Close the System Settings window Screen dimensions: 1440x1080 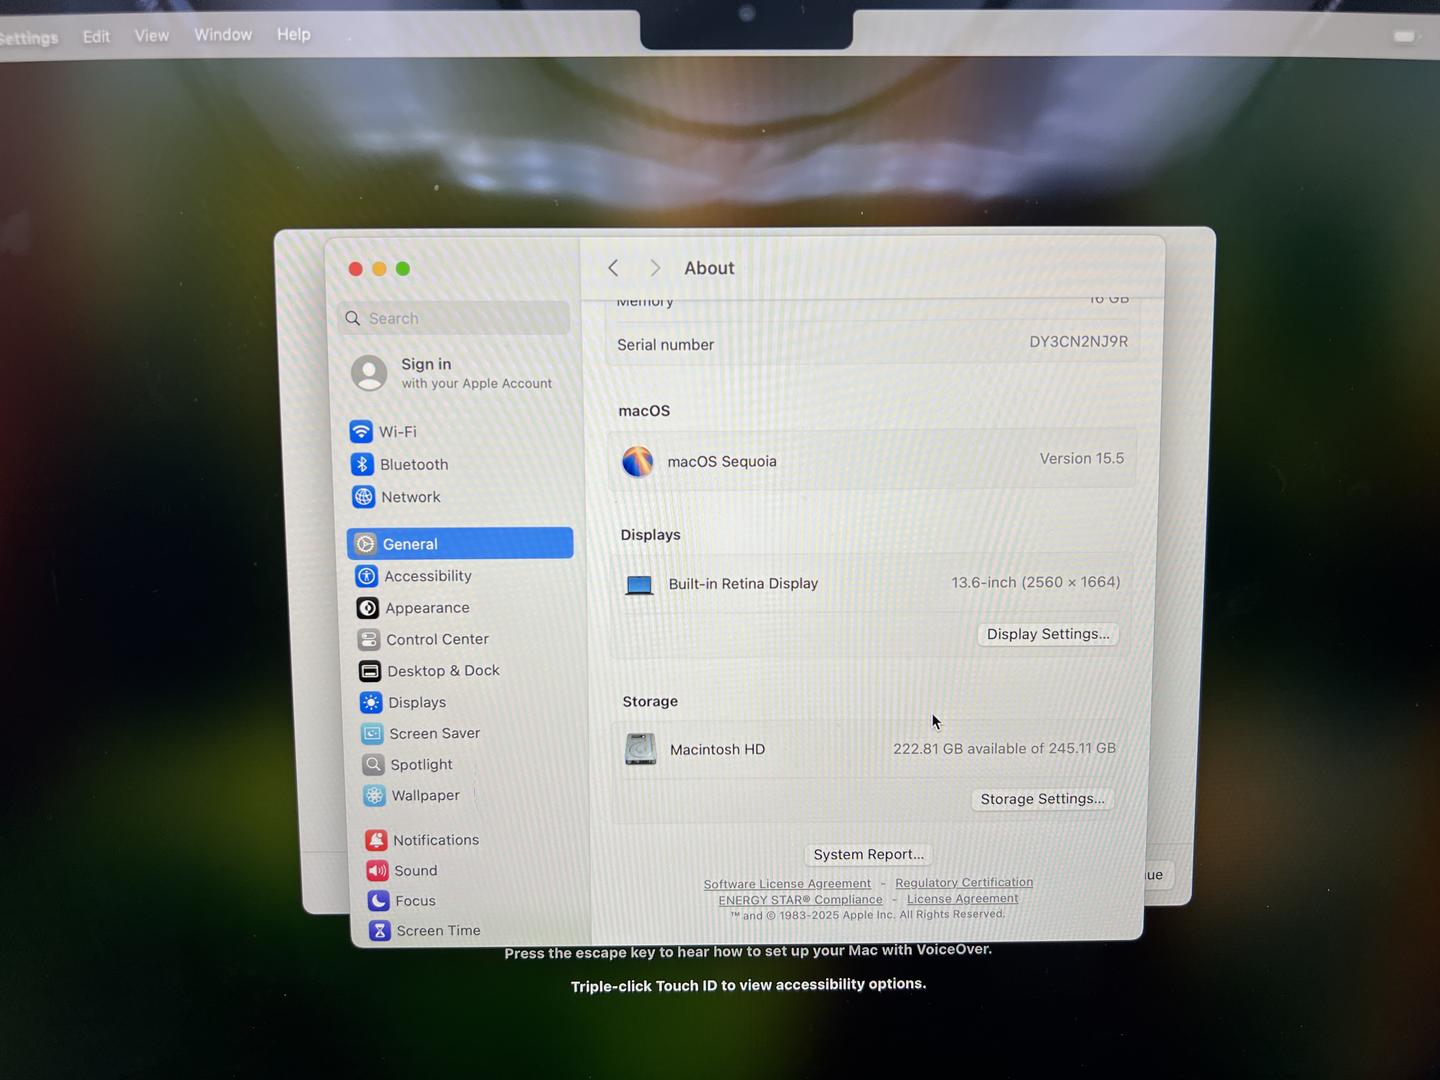355,269
